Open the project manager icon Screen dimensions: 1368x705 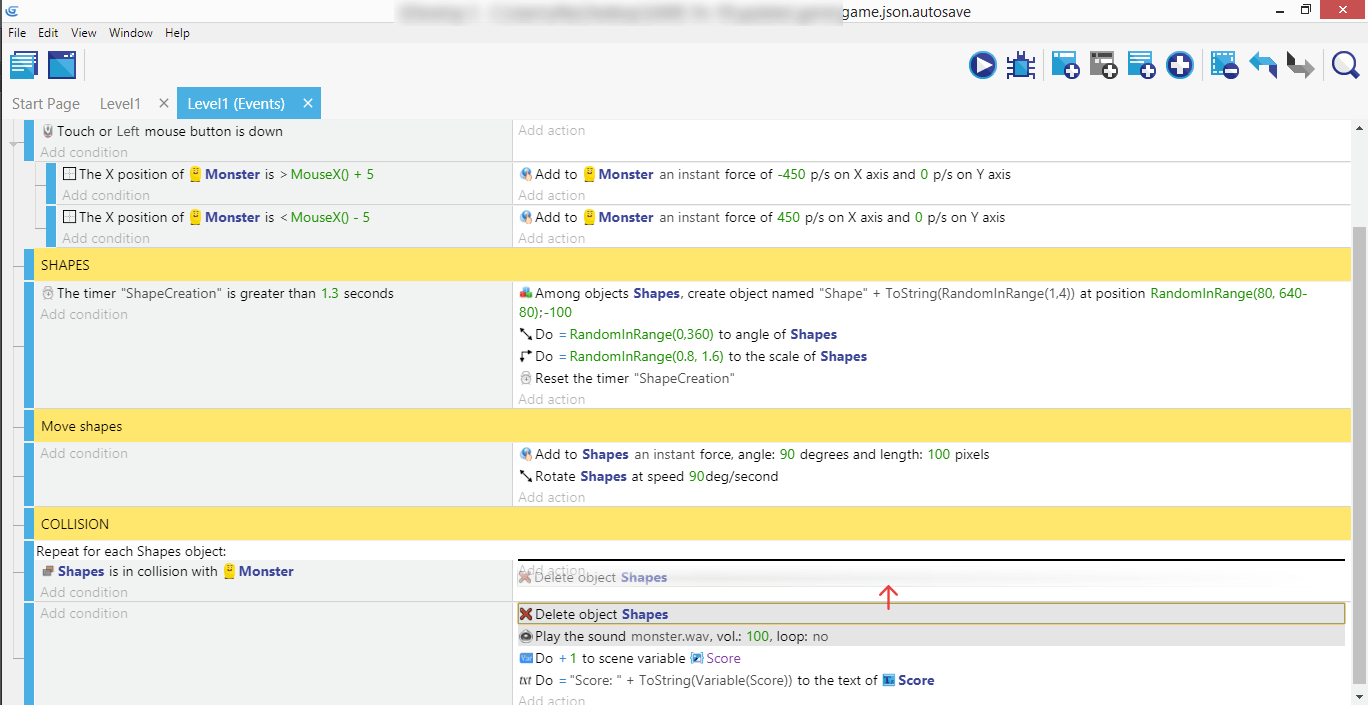pos(24,66)
